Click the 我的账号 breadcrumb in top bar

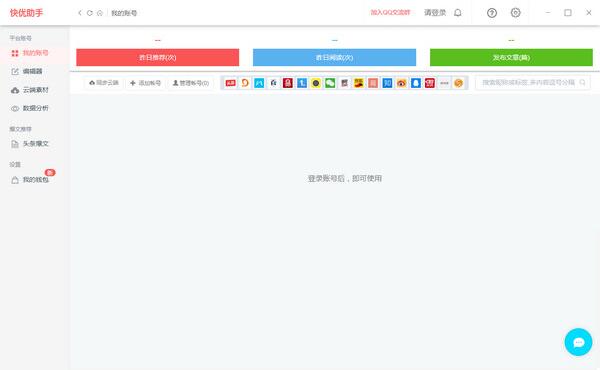click(x=124, y=13)
